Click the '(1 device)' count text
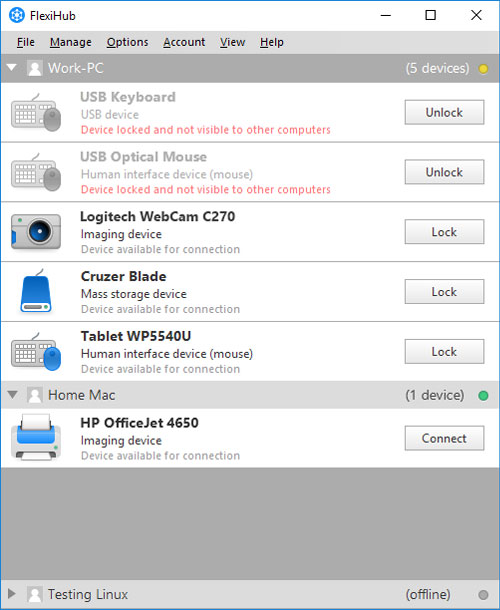Screen dimensions: 500x610 [x=435, y=395]
